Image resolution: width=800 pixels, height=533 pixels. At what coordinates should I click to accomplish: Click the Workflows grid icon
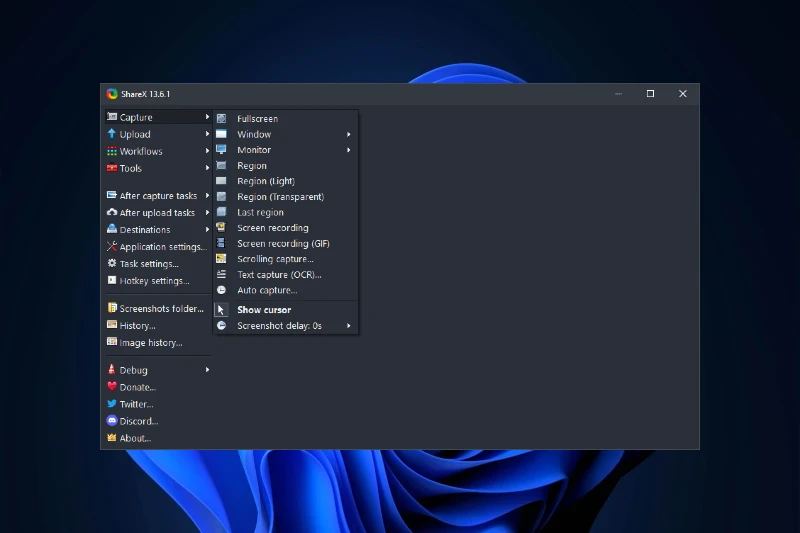click(x=112, y=151)
